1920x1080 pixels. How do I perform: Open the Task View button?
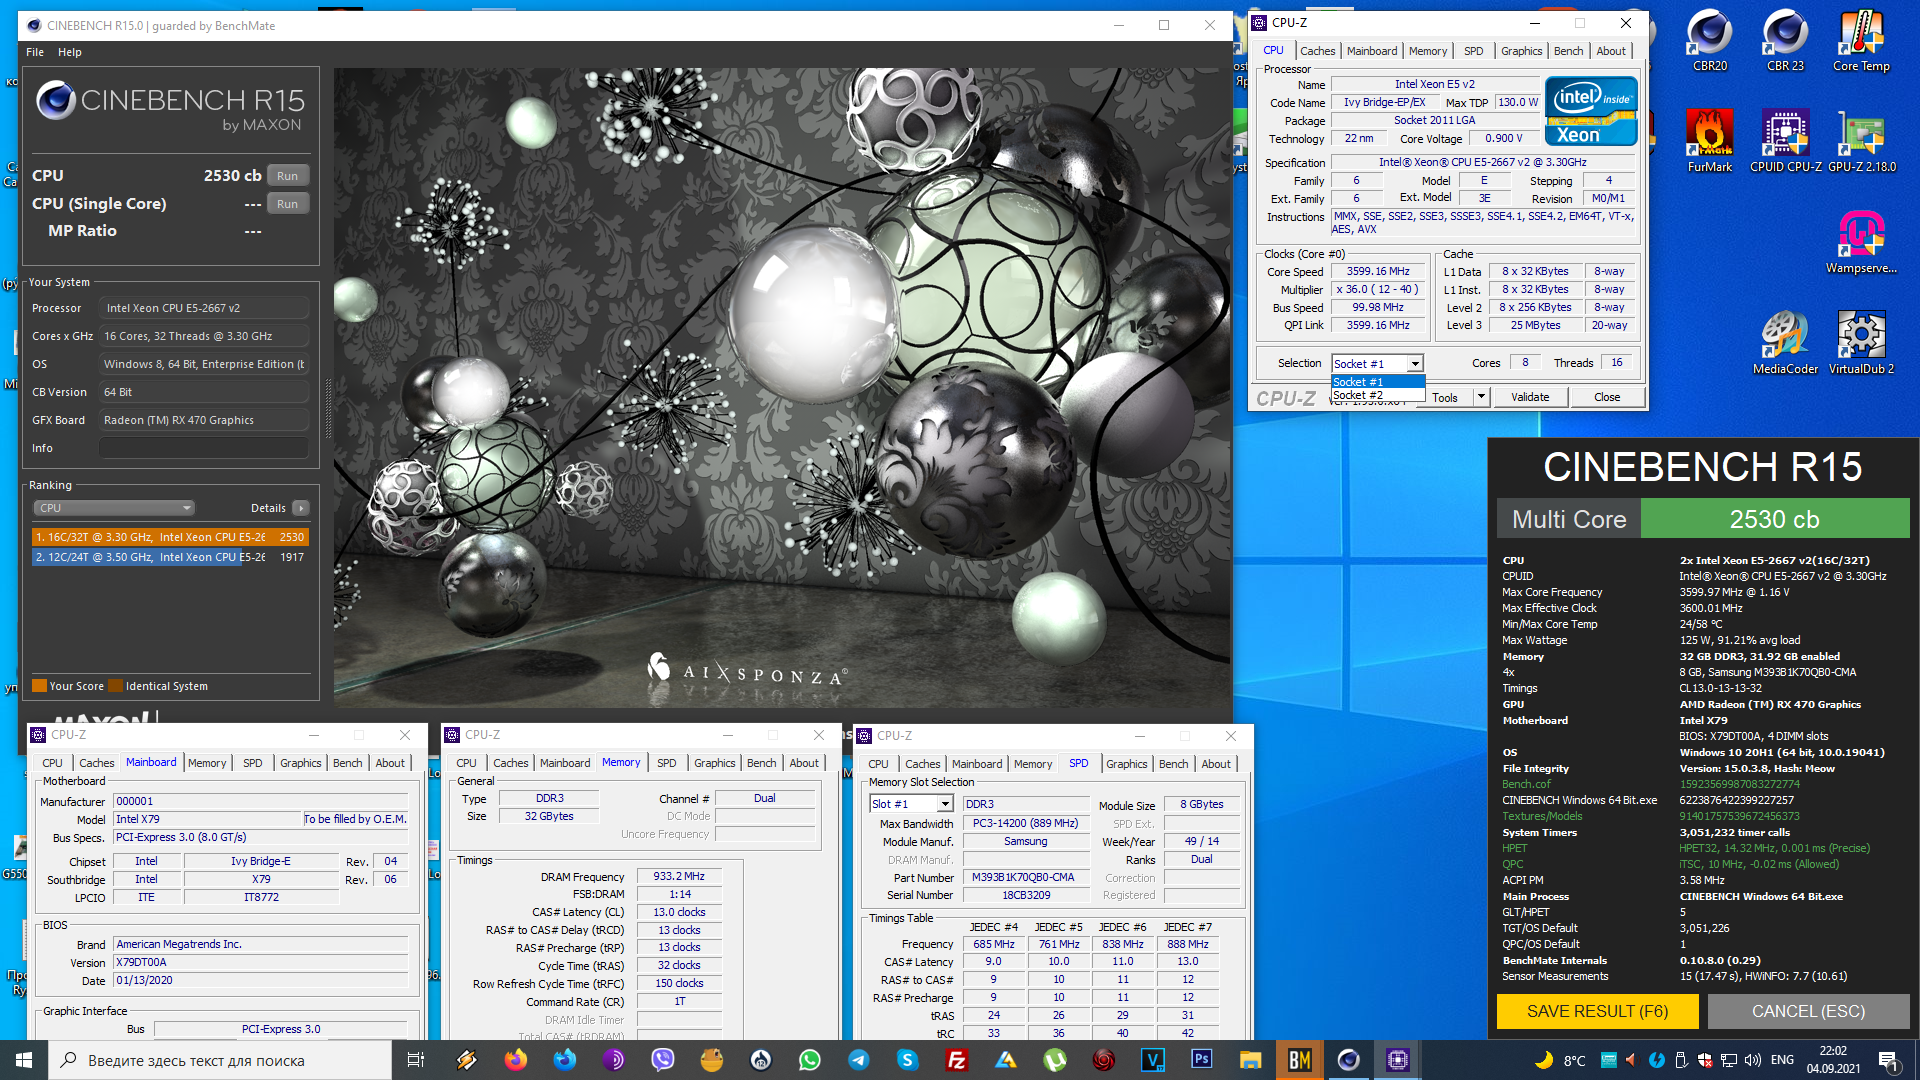416,1060
